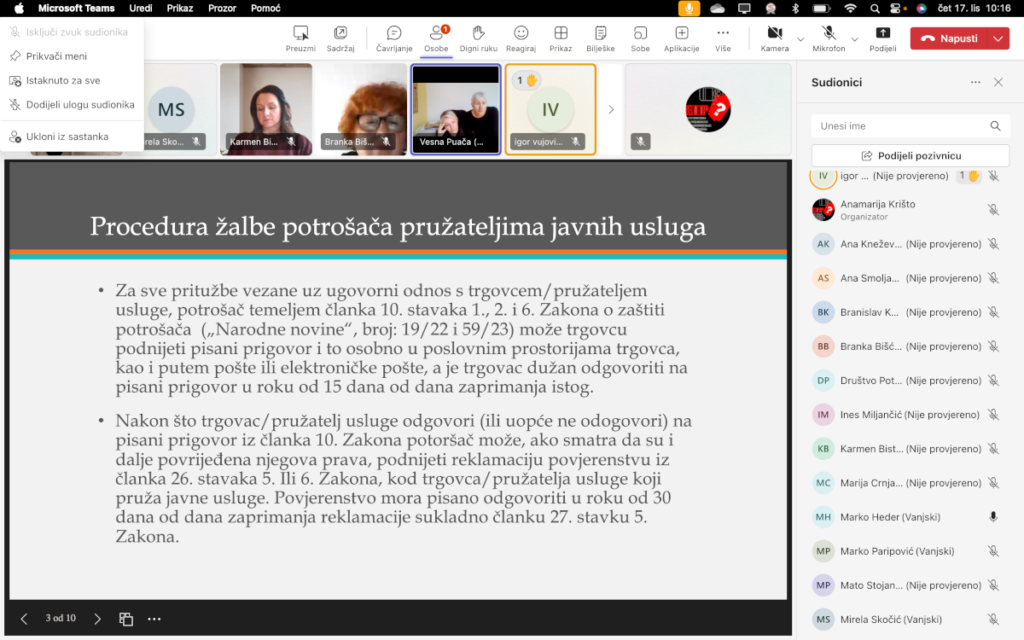
Task: Select Karmen video thumbnail
Action: 266,110
